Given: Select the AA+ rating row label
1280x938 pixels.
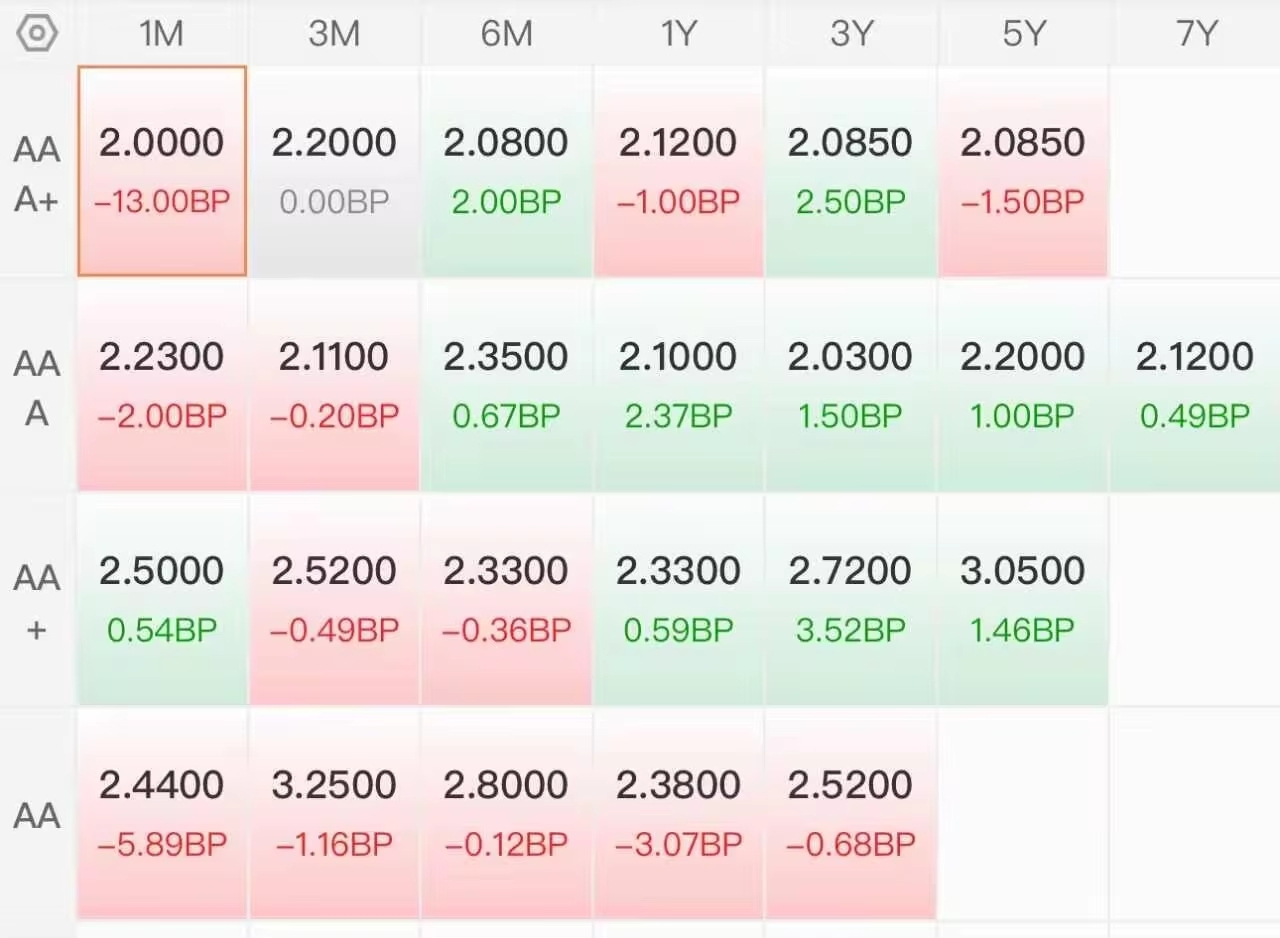Looking at the screenshot, I should (37, 602).
